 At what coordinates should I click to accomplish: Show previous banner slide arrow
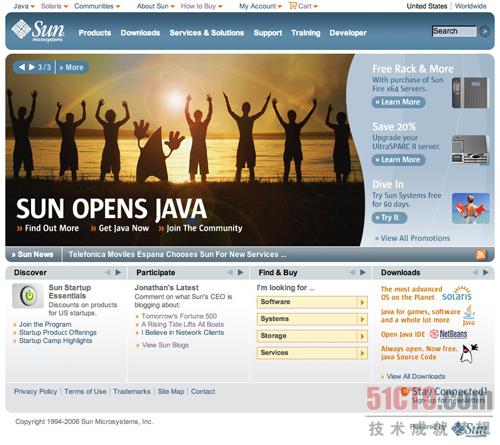[x=22, y=67]
